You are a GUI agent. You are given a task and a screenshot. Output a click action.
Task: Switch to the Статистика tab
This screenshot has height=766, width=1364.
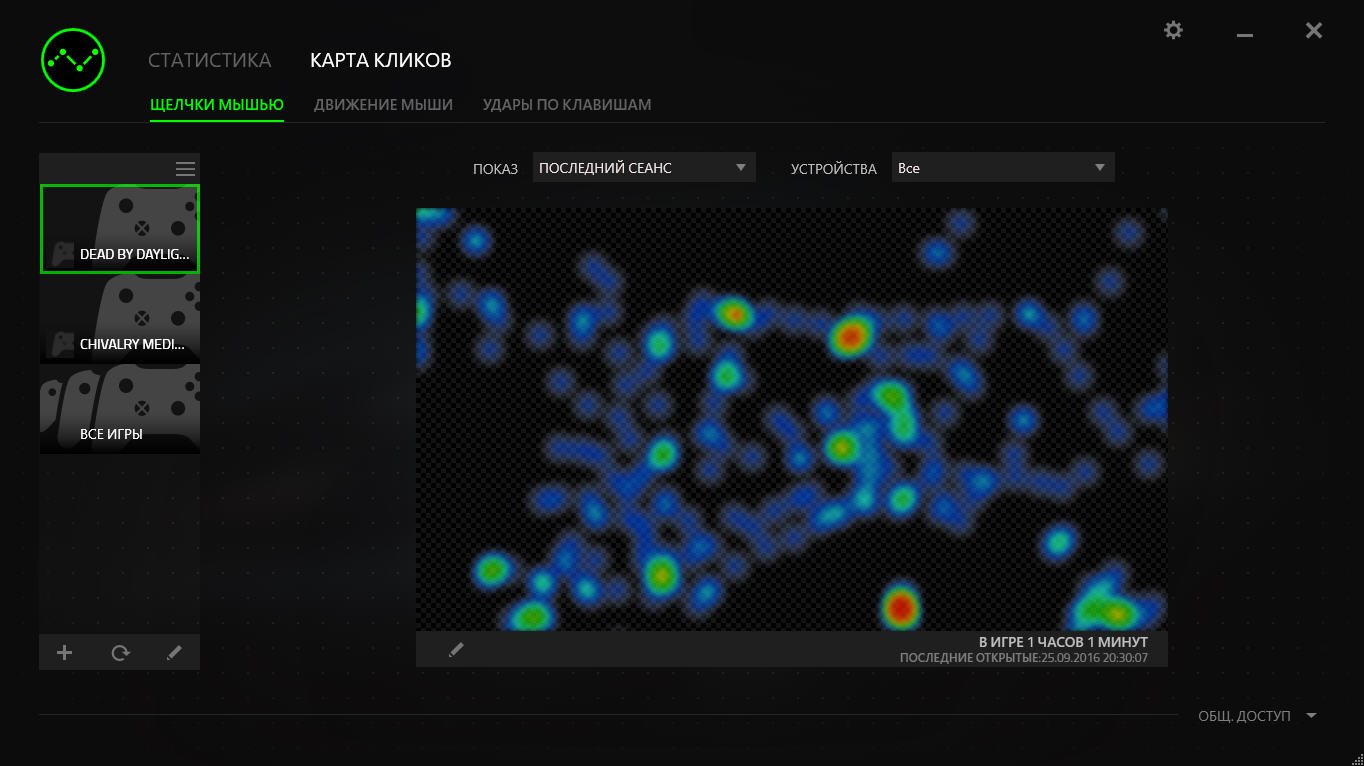tap(209, 60)
